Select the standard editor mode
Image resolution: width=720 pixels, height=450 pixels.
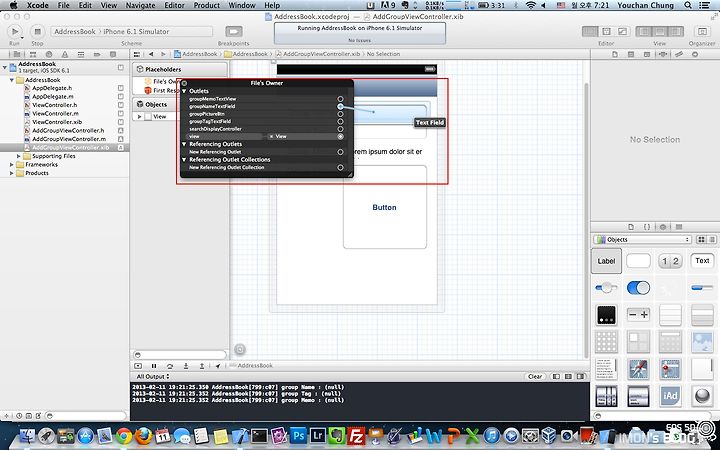pos(590,31)
